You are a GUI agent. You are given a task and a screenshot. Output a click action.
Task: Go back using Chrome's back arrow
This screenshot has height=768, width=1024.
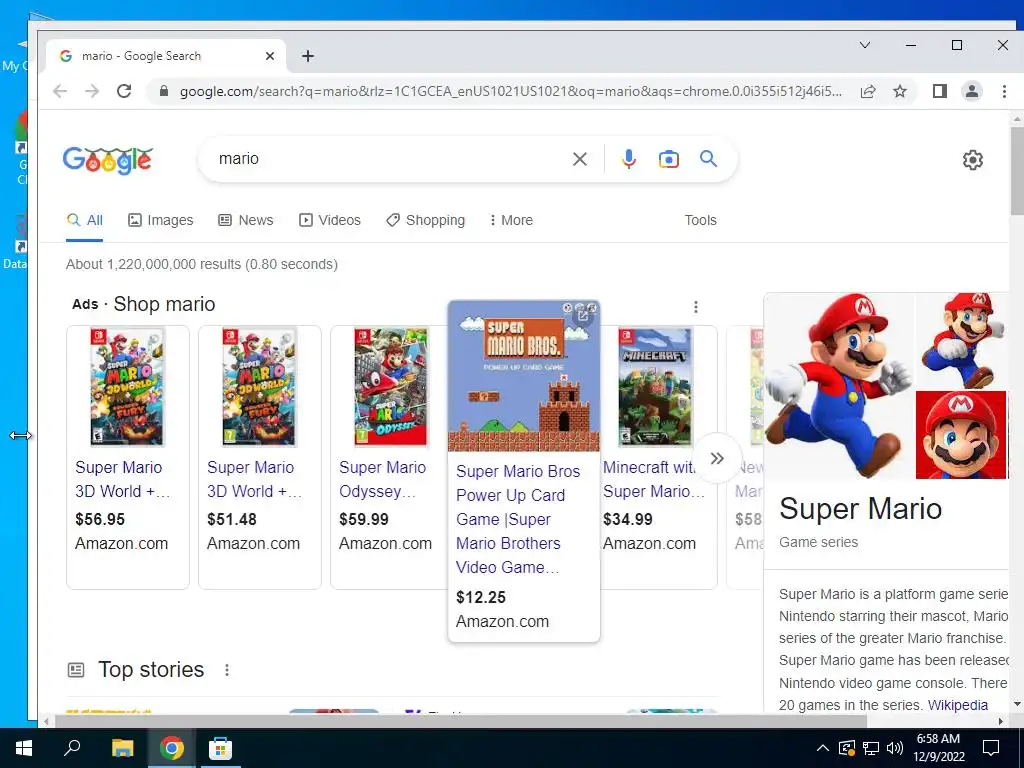pyautogui.click(x=60, y=91)
